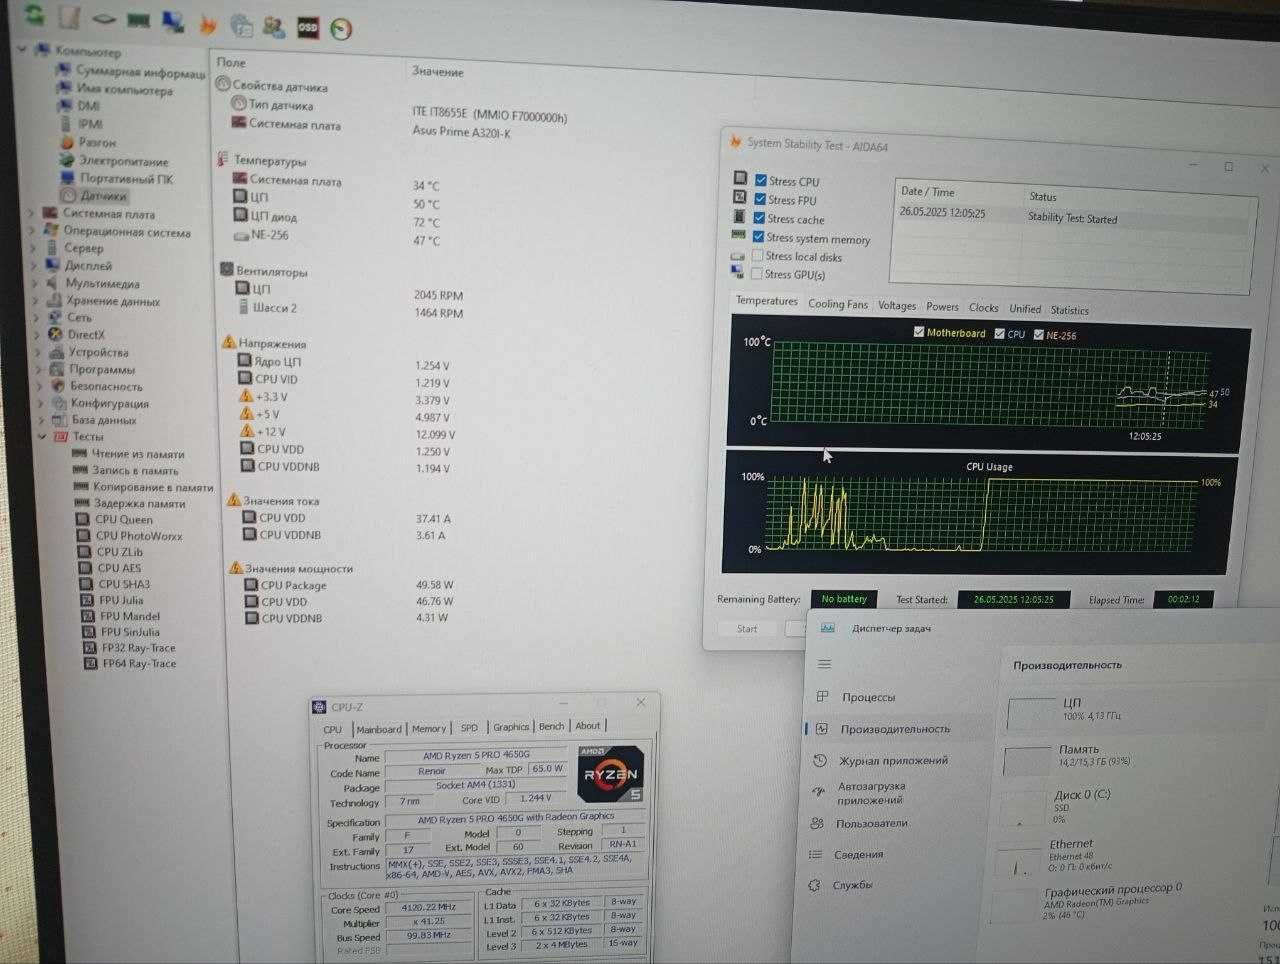Select the Датчики item in the tree
1280x964 pixels.
103,196
